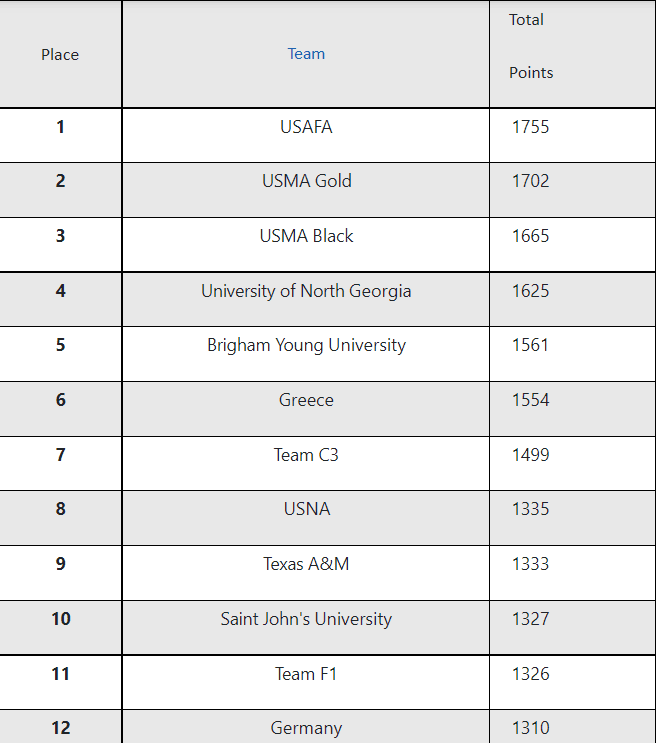Click the 1755 total points value
This screenshot has height=743, width=656.
(x=530, y=127)
